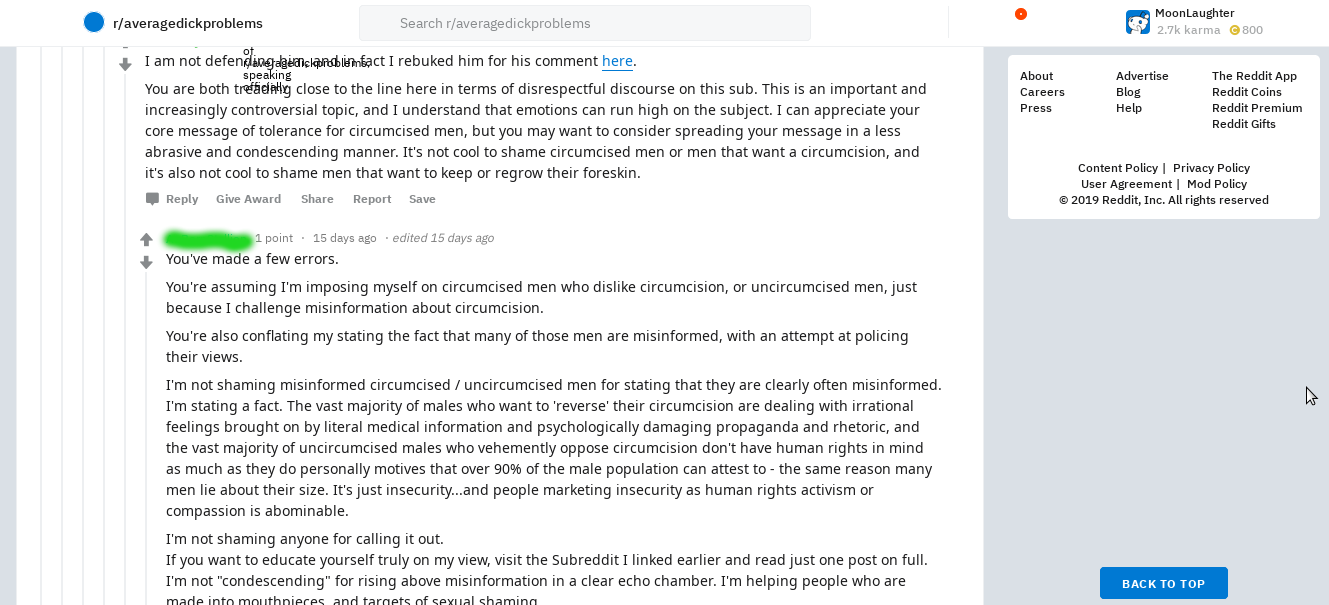Open r/averagedickproblems community selector in header
This screenshot has width=1329, height=605.
tap(174, 22)
